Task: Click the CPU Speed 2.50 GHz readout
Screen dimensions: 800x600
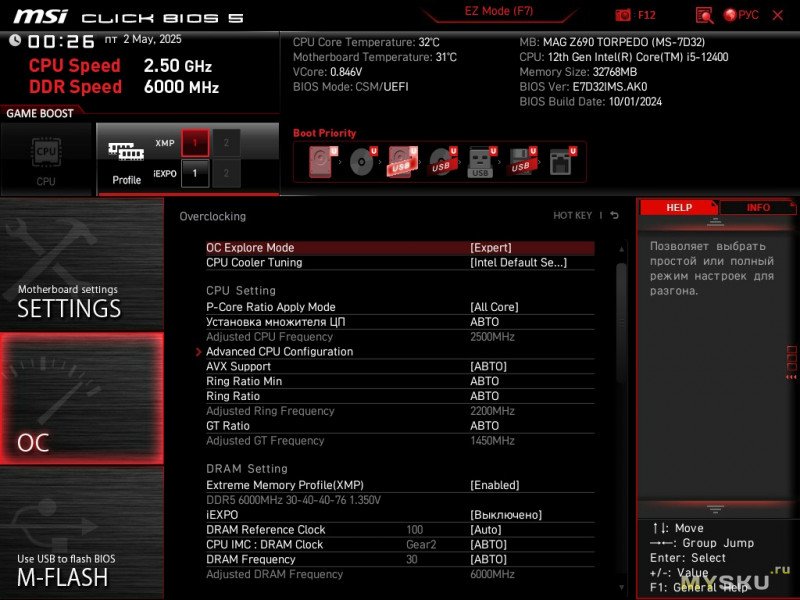Action: click(120, 66)
